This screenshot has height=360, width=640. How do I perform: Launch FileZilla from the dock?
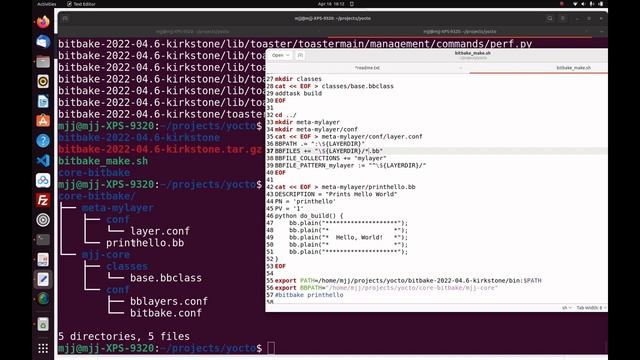pyautogui.click(x=43, y=200)
